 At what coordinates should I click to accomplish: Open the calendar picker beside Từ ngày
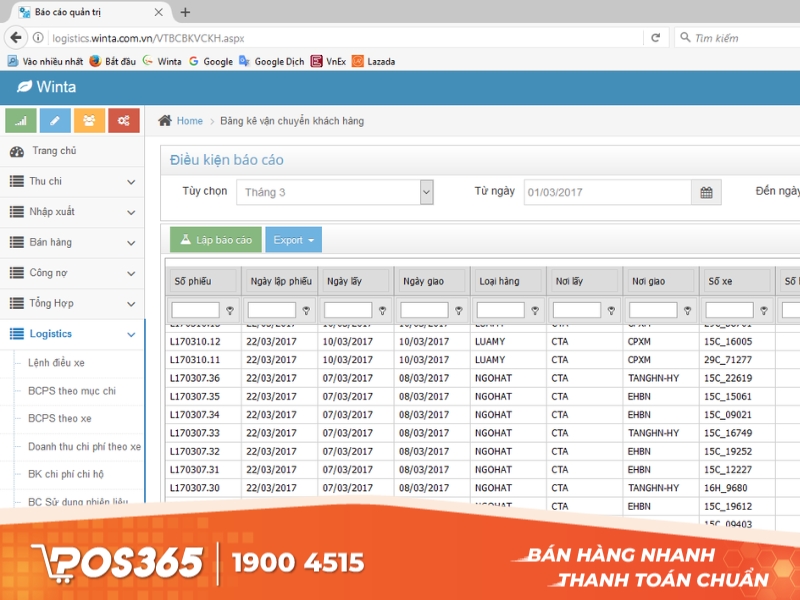707,192
